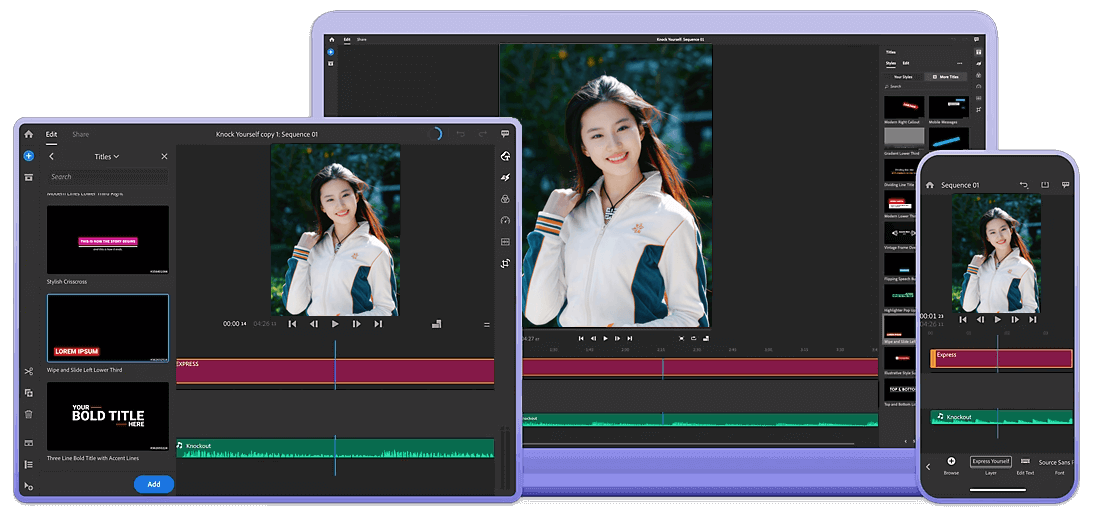The image size is (1095, 509).
Task: Go back with the chevron beside Titles on tablet
Action: point(52,156)
